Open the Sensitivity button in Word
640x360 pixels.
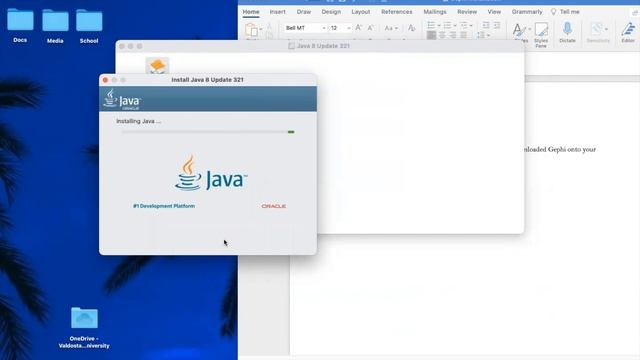(598, 33)
